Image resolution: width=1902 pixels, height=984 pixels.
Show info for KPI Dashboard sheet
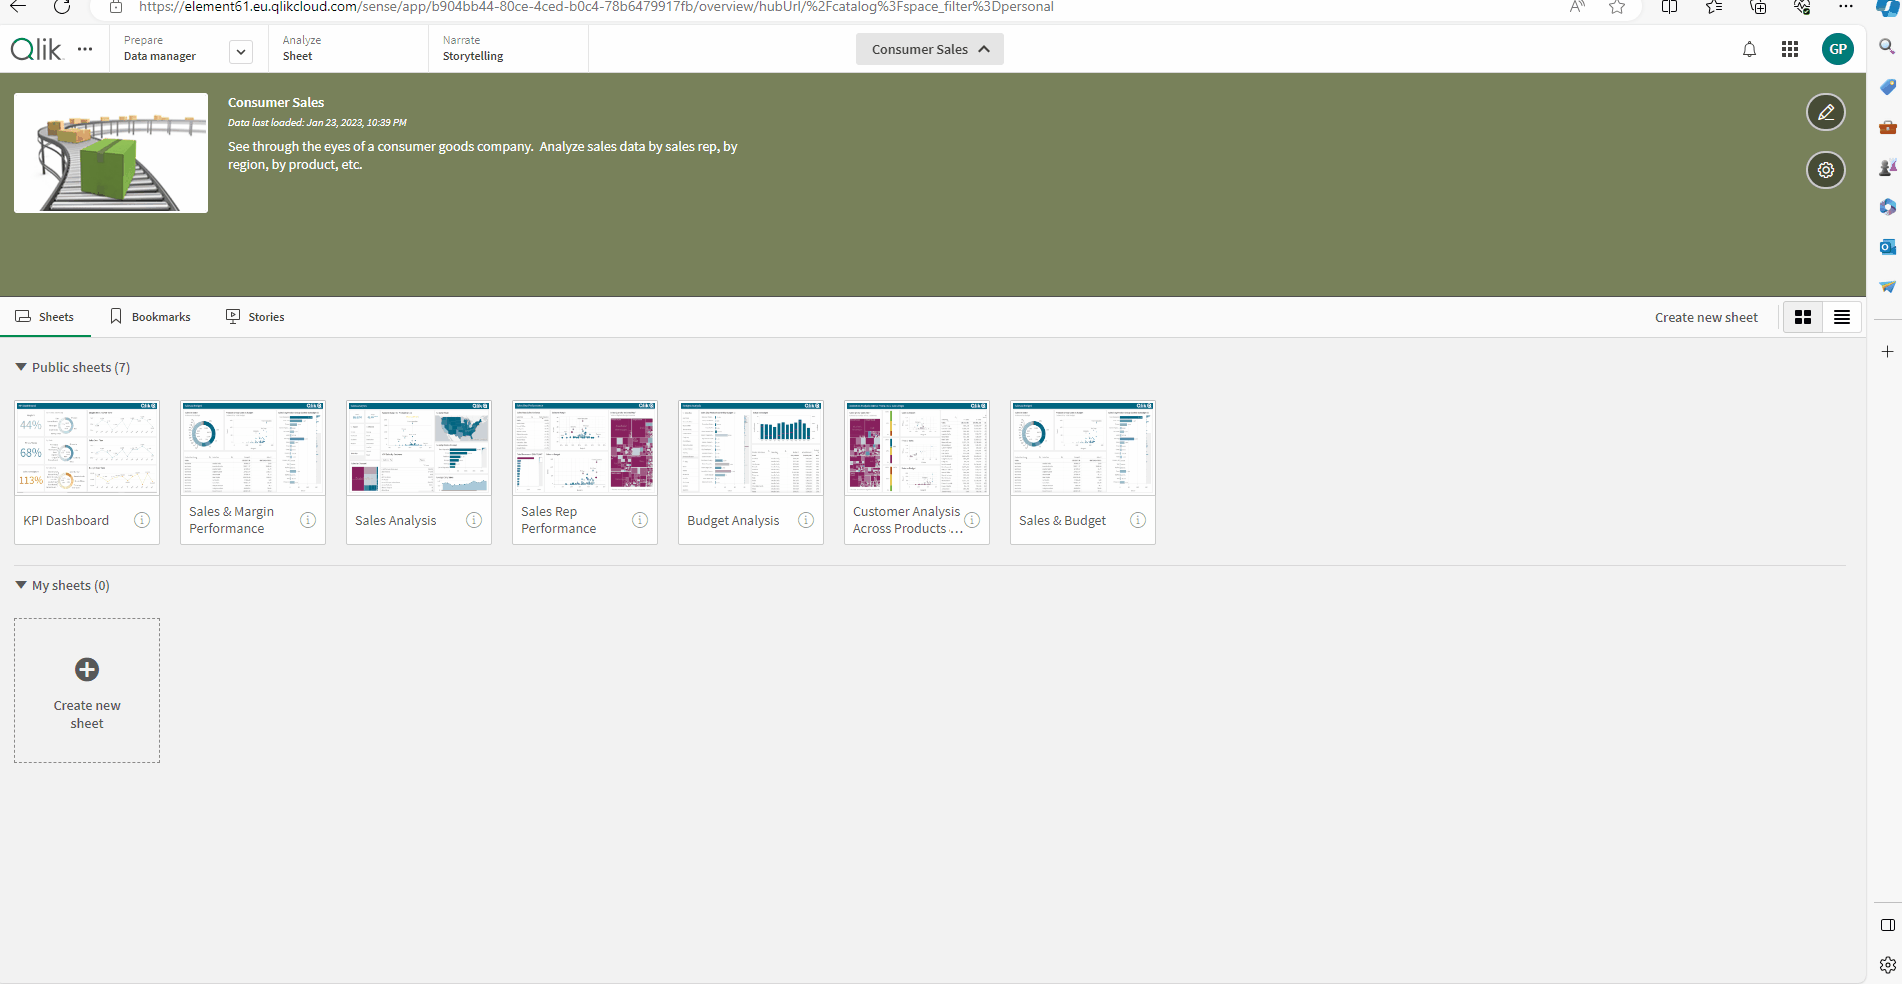[x=142, y=520]
